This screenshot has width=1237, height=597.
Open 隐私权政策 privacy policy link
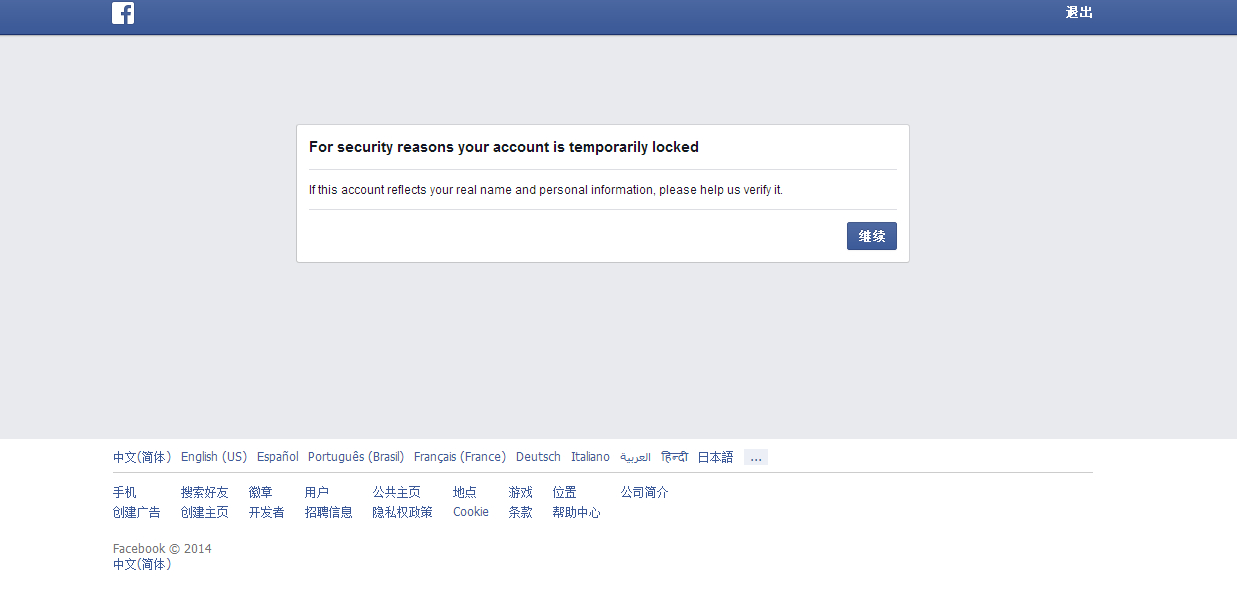403,512
